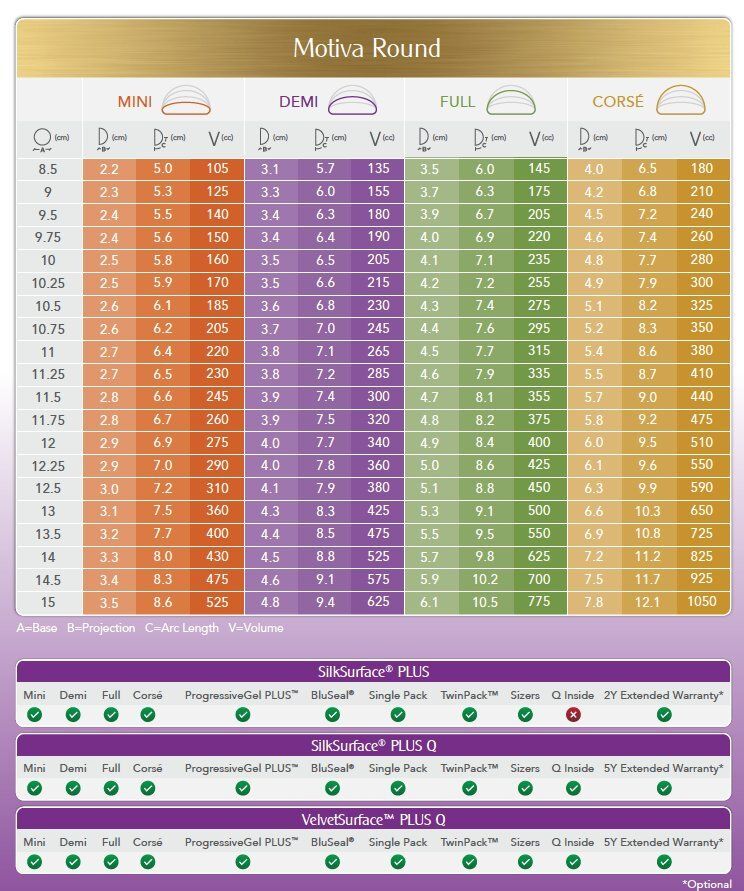Click CORSÉ volume 180 in 8.5 row

pyautogui.click(x=702, y=168)
